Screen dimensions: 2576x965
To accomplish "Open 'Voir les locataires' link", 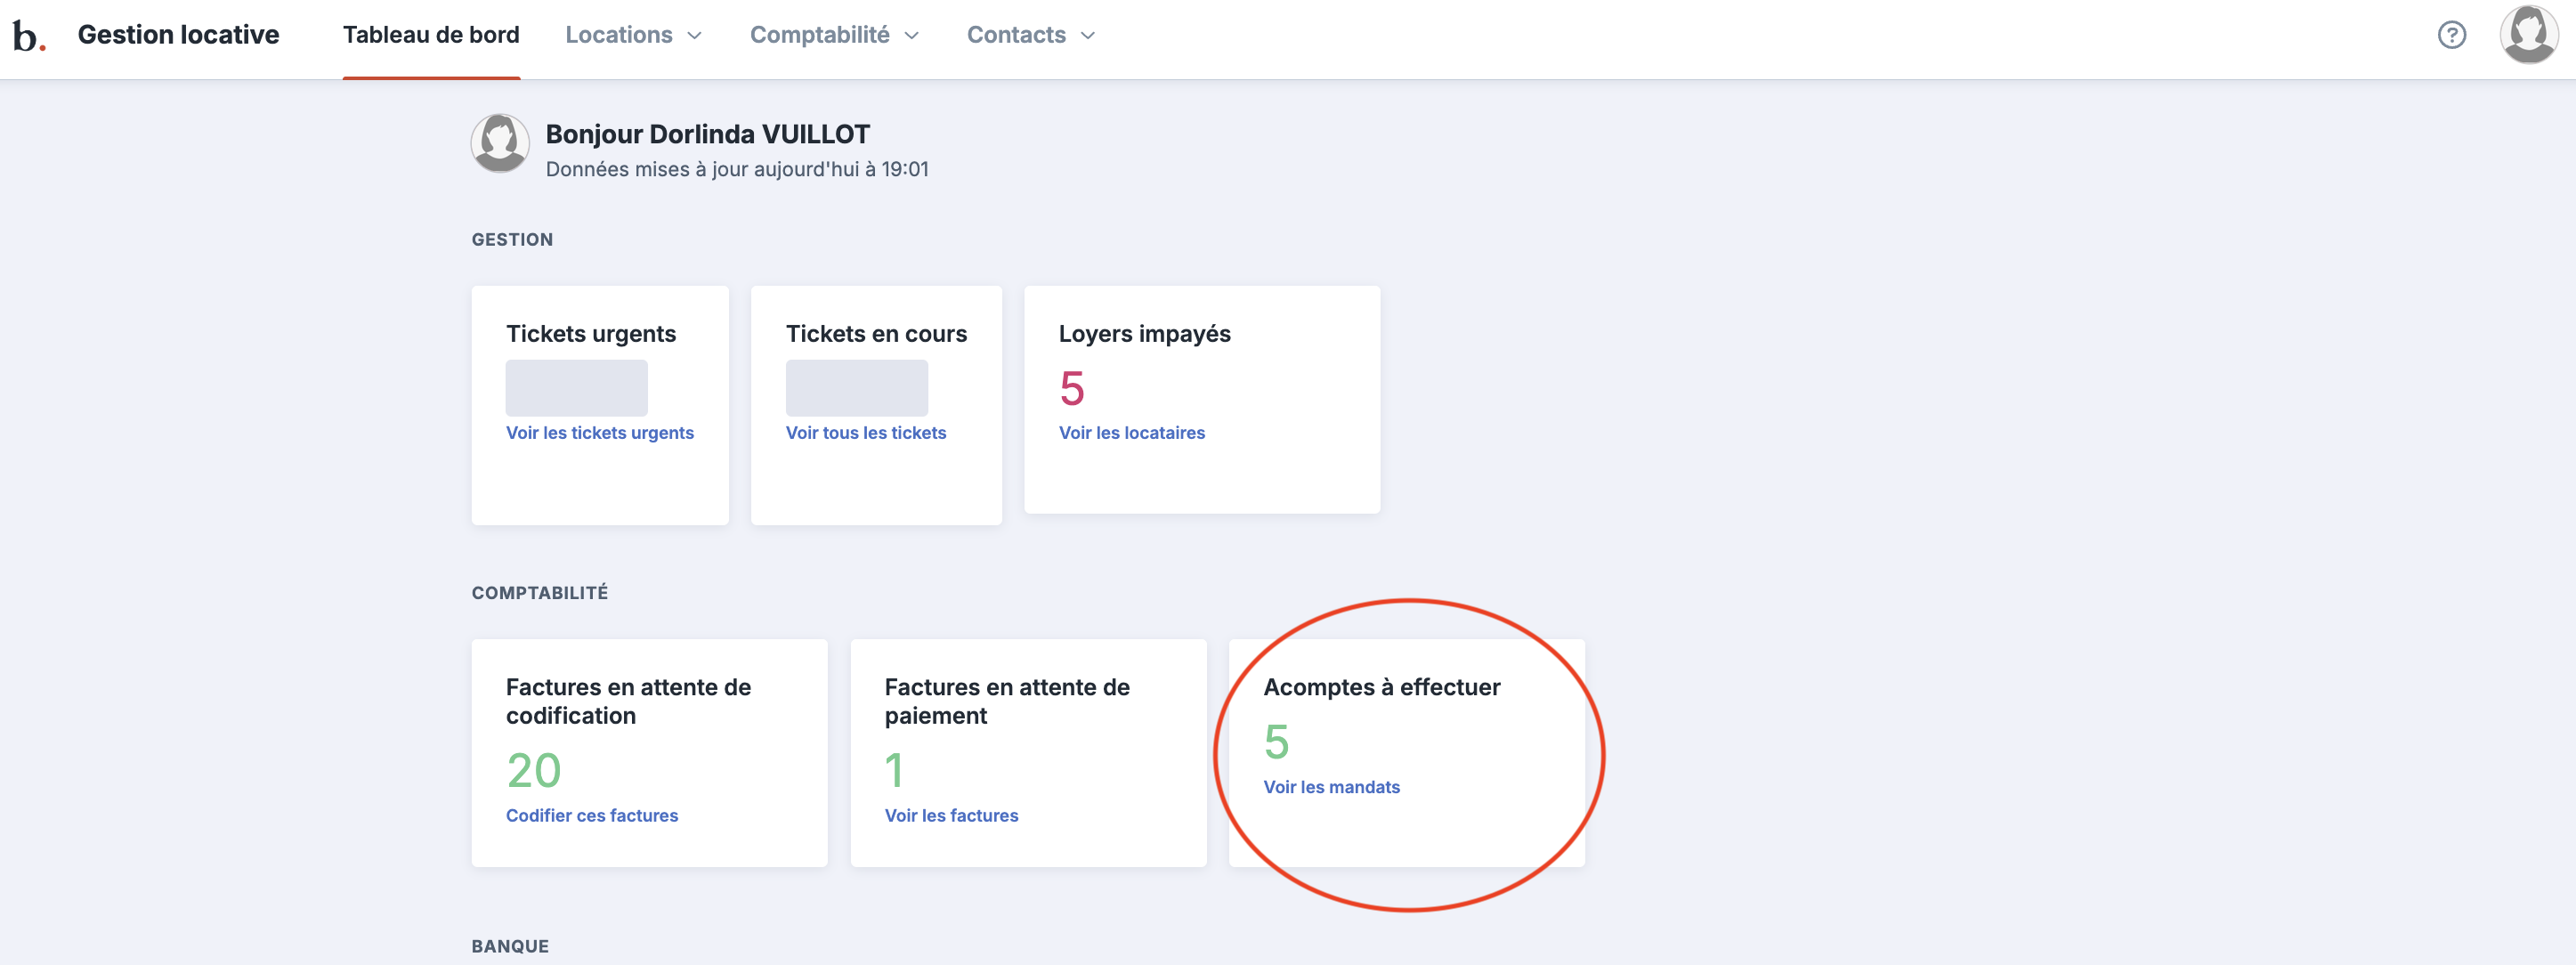I will coord(1131,433).
